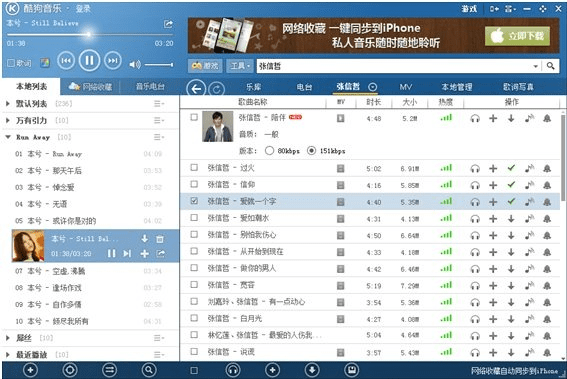Share the current song Still Believe
Screen dimensions: 567x379
[168, 24]
